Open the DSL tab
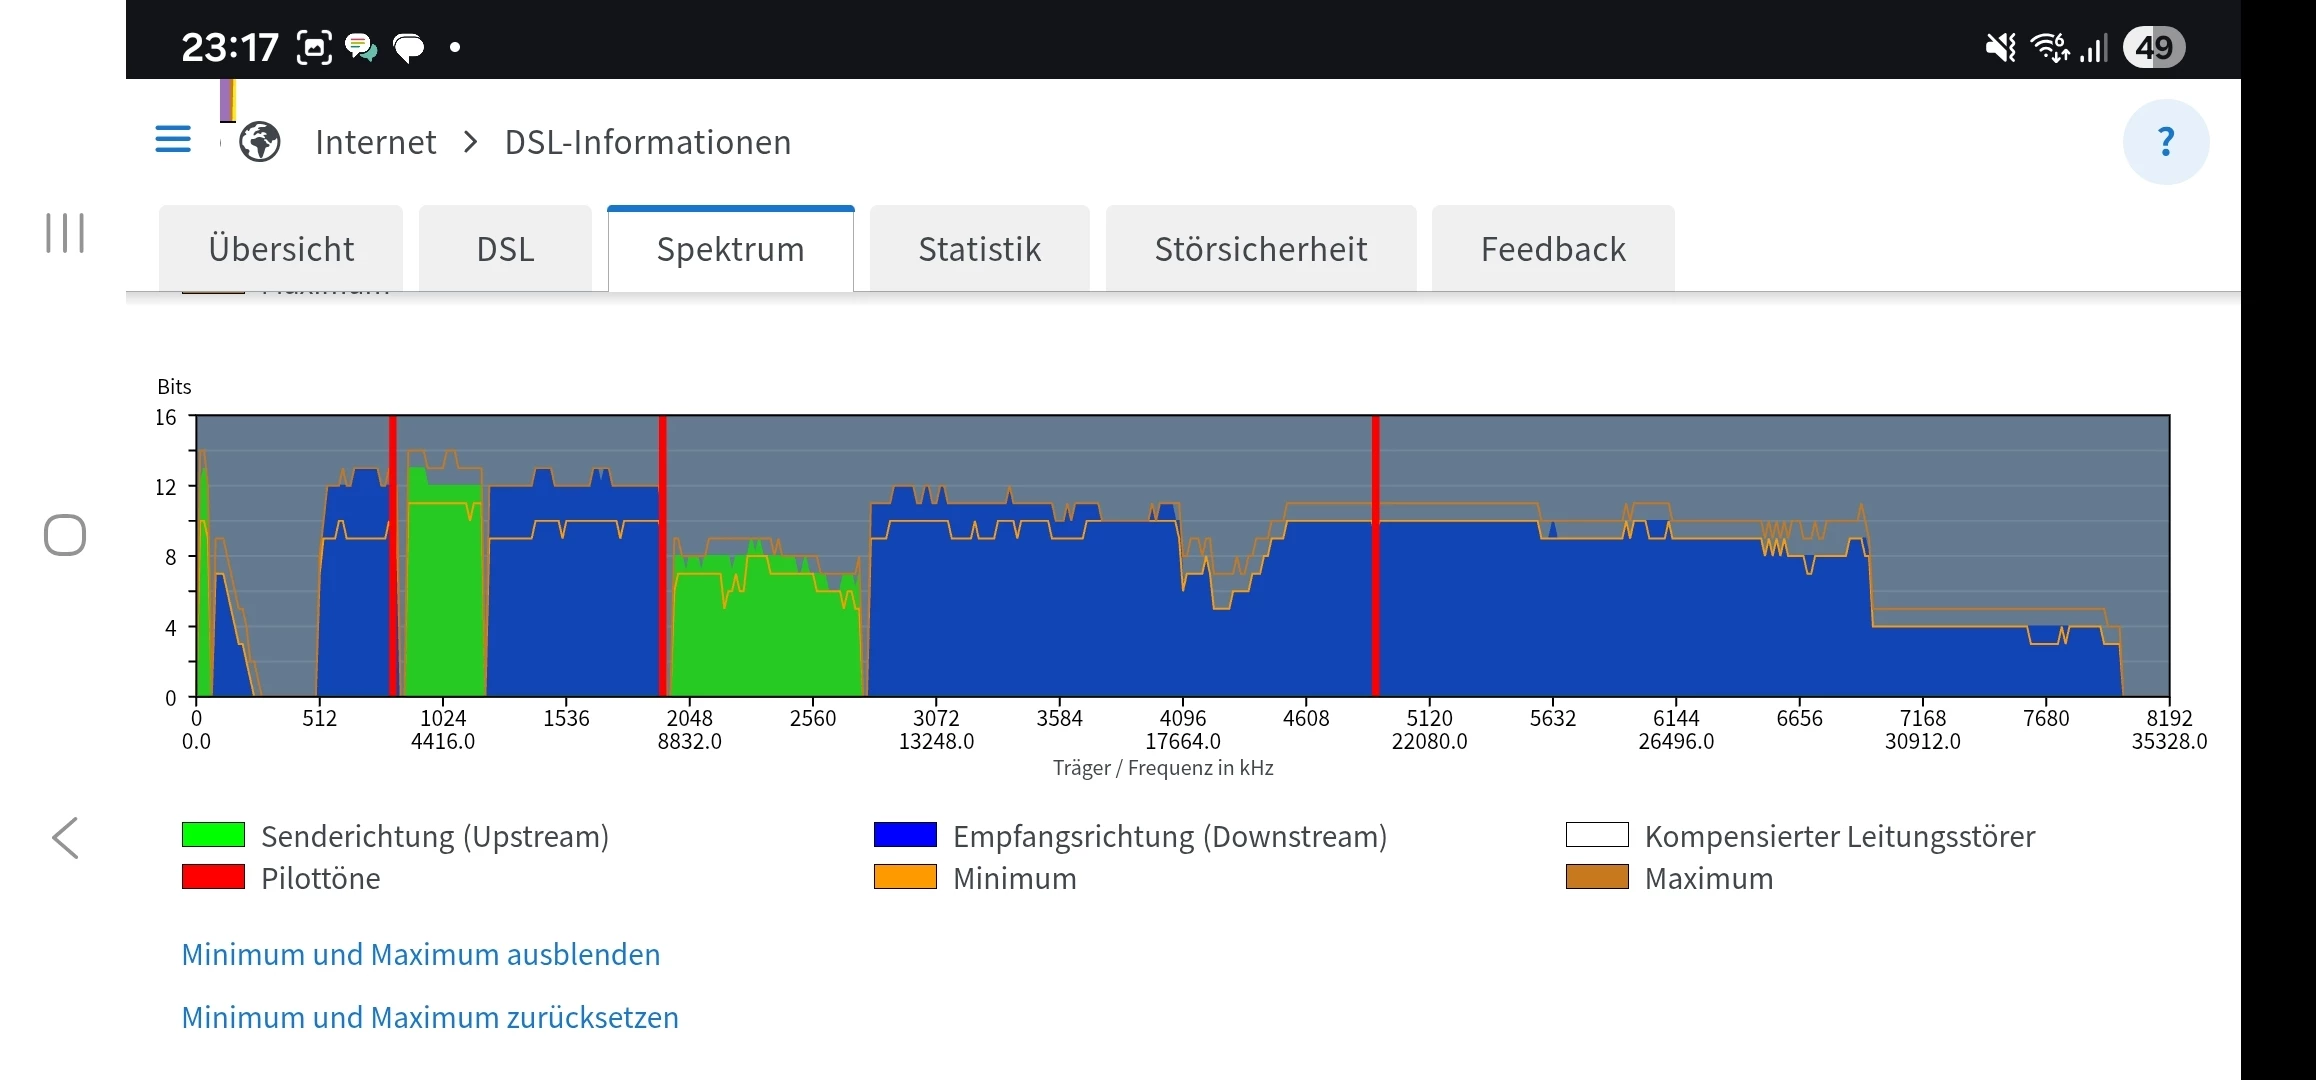Image resolution: width=2316 pixels, height=1080 pixels. pos(505,249)
